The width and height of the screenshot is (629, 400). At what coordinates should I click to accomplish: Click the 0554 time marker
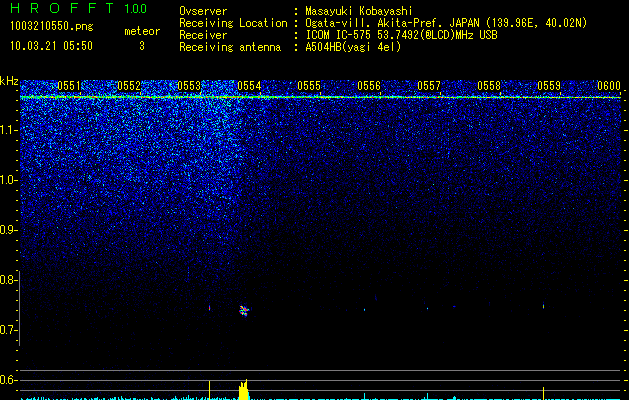(x=249, y=86)
